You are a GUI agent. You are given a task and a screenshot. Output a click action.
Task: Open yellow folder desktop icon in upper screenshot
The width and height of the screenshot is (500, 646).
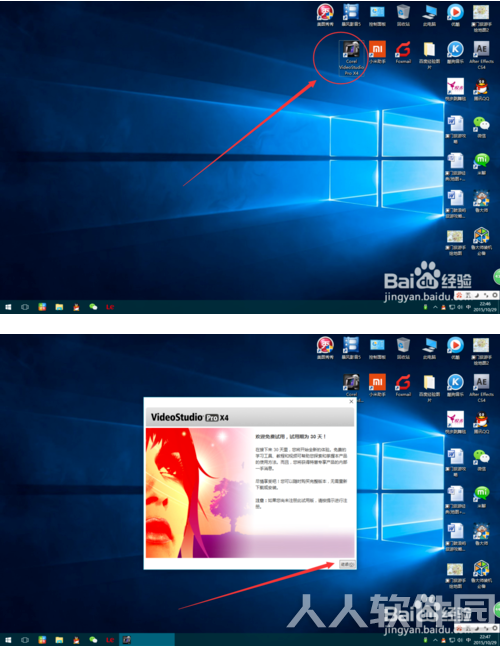[429, 55]
